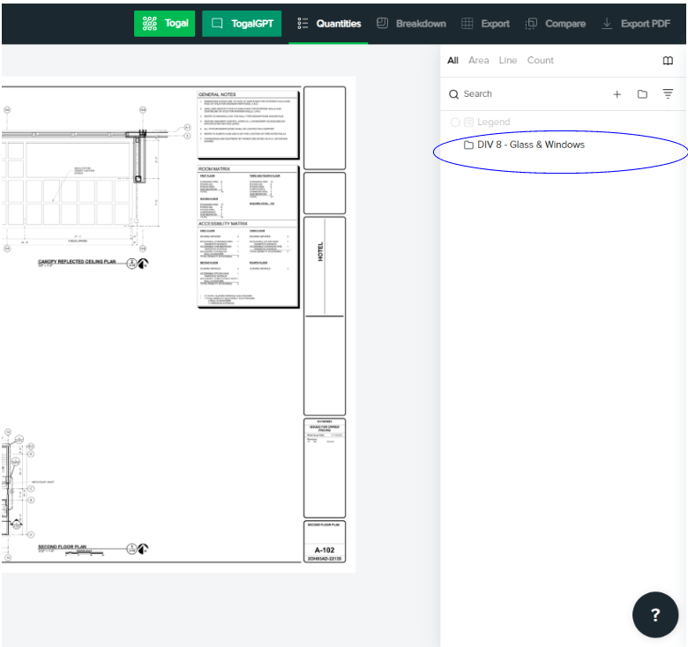The image size is (688, 647).
Task: Switch to the Quantities tab
Action: (x=329, y=23)
